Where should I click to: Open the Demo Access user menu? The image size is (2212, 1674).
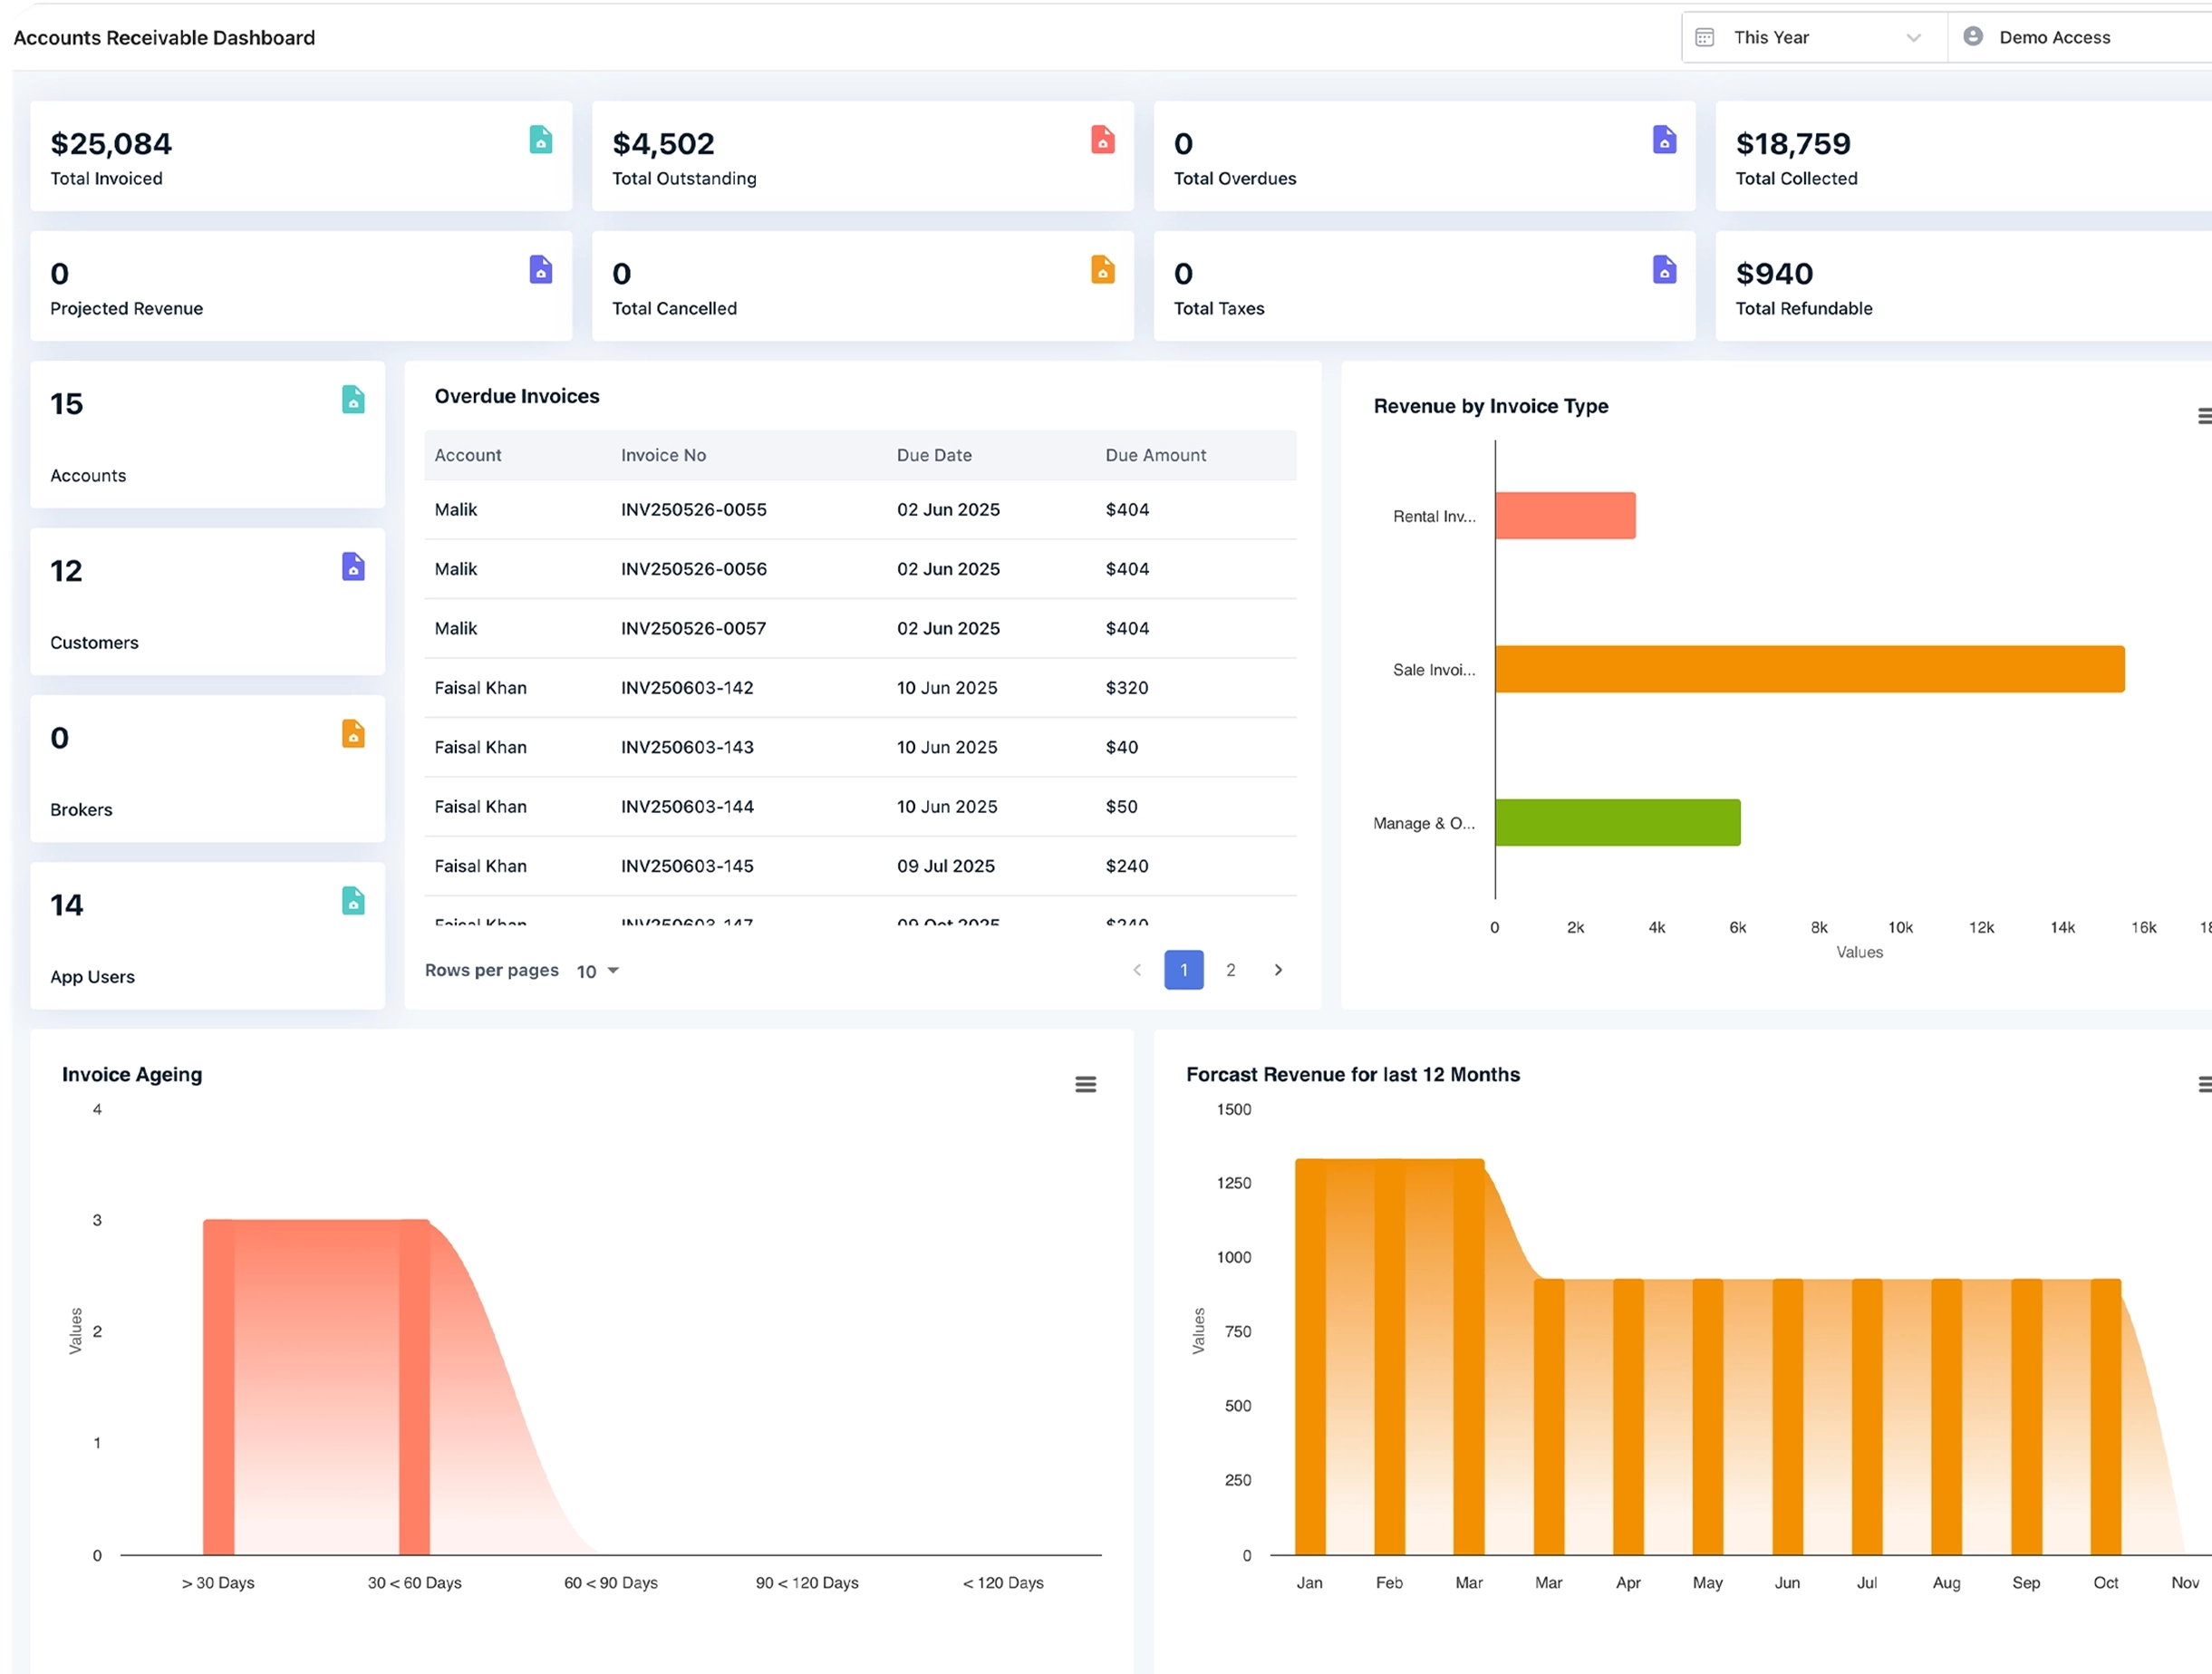[x=2053, y=38]
